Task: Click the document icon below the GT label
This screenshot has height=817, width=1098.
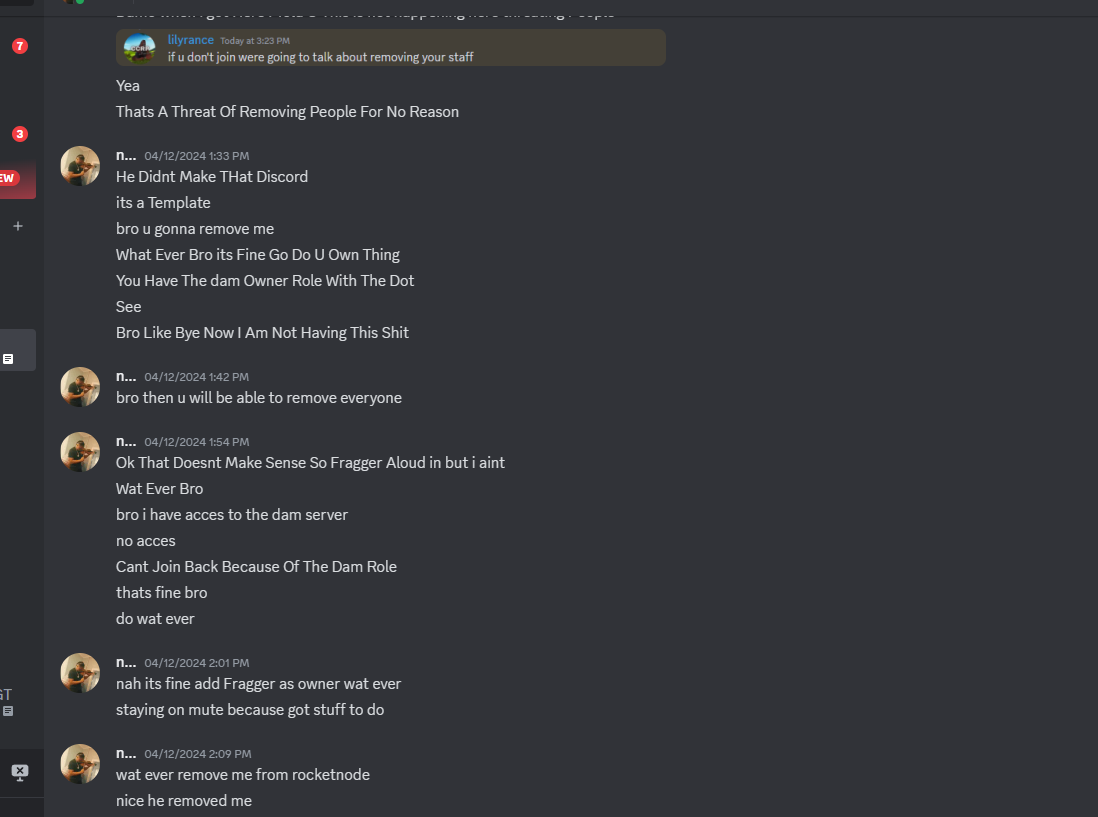Action: pyautogui.click(x=8, y=711)
